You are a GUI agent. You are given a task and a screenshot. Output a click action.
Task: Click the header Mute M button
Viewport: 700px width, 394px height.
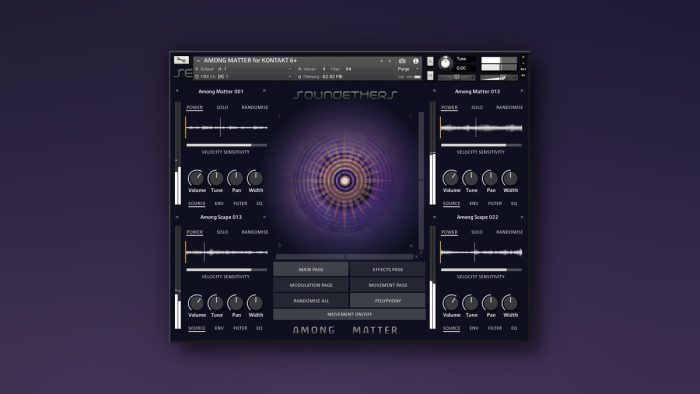click(x=430, y=75)
